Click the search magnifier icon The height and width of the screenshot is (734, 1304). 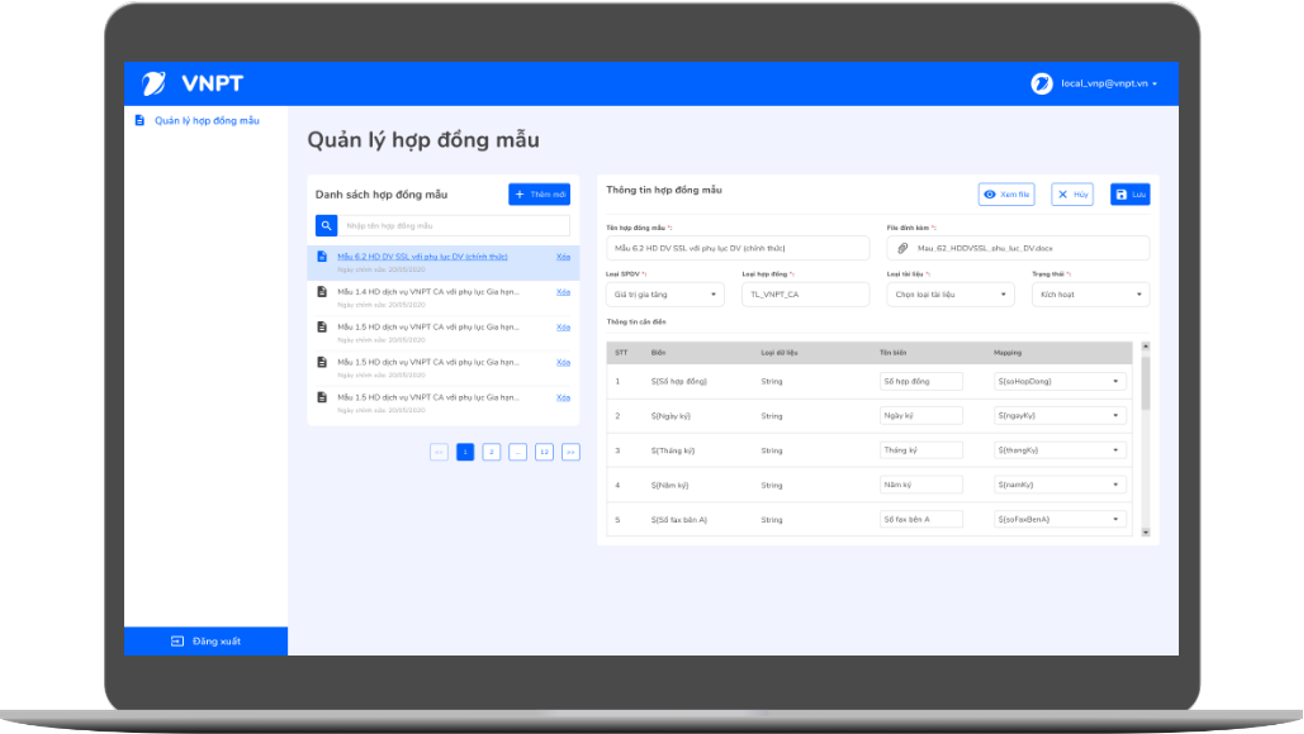(x=326, y=226)
